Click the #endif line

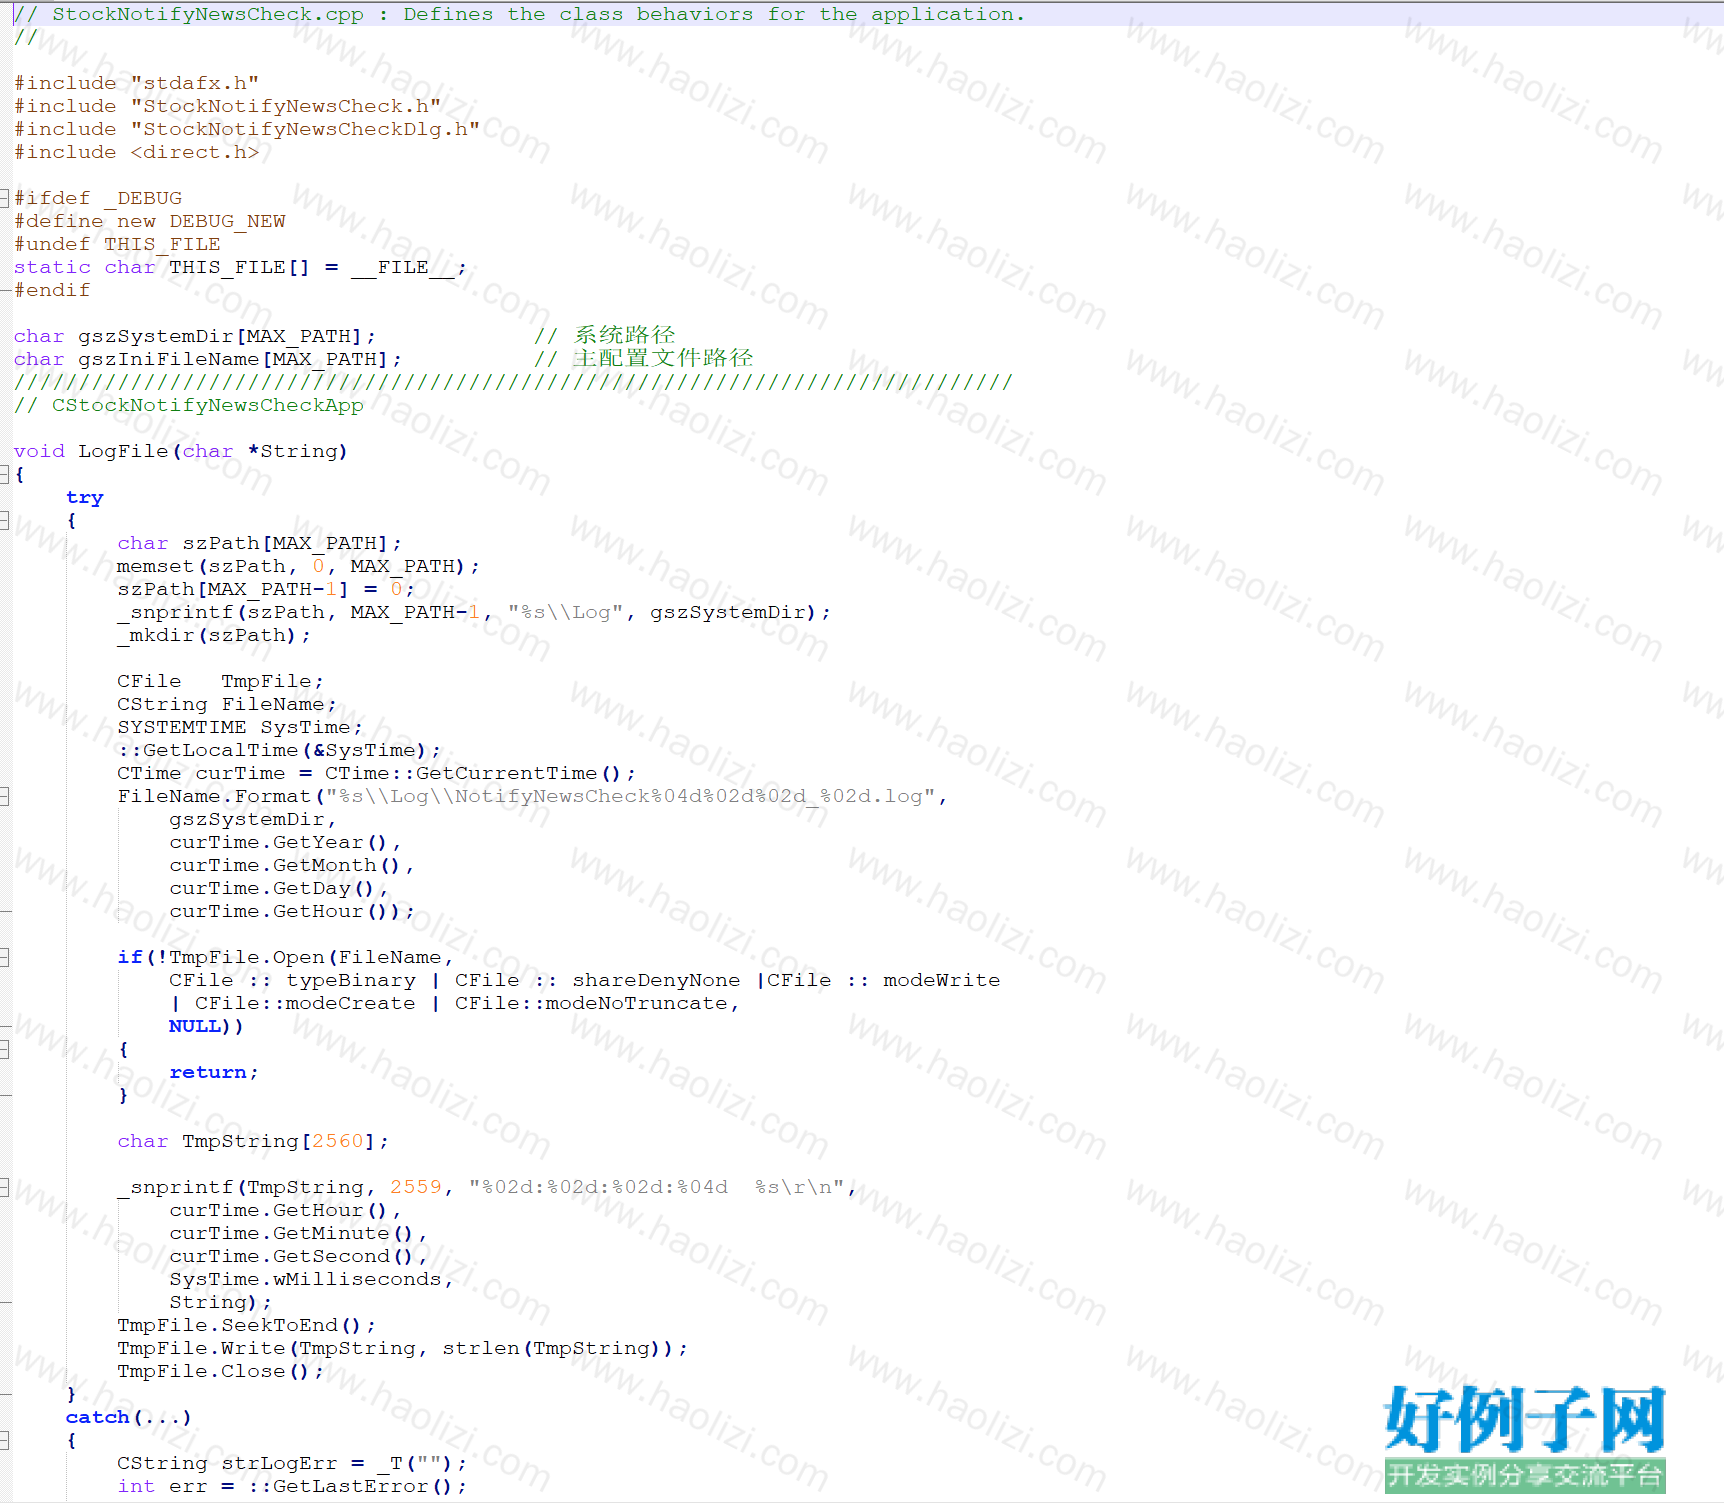pyautogui.click(x=52, y=290)
